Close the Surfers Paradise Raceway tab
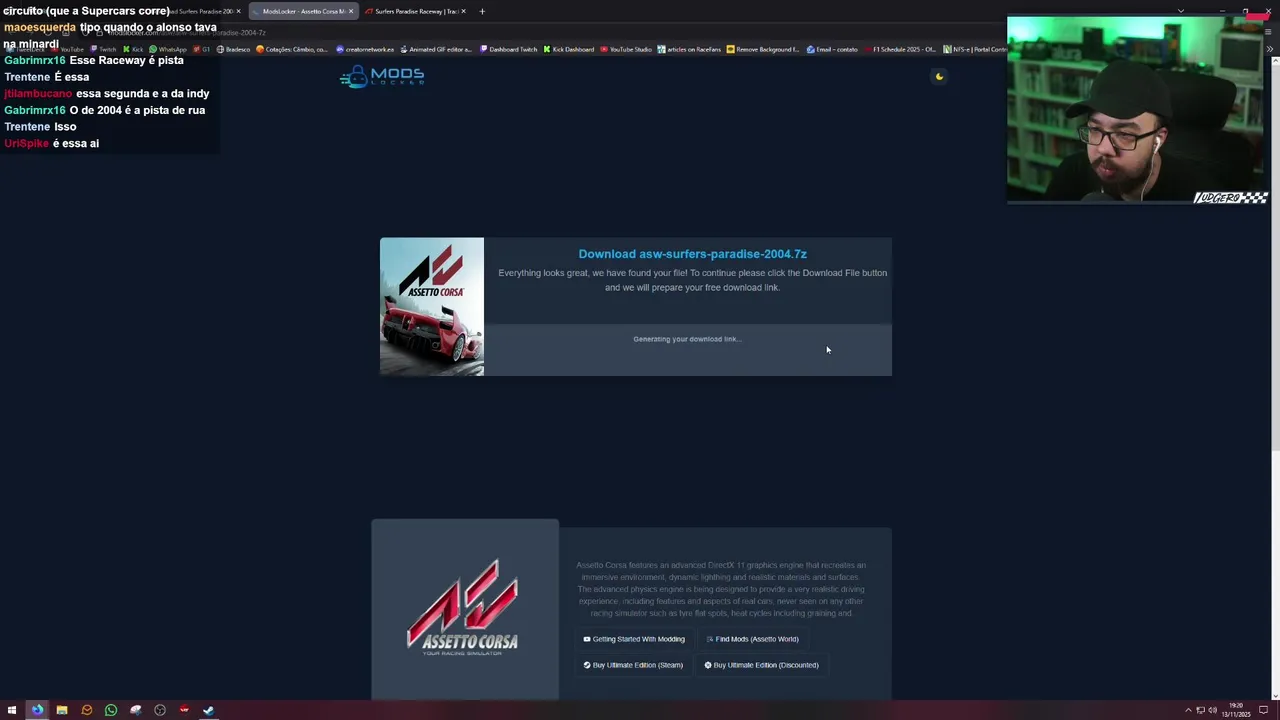Screen dimensions: 1280x720 (463, 11)
